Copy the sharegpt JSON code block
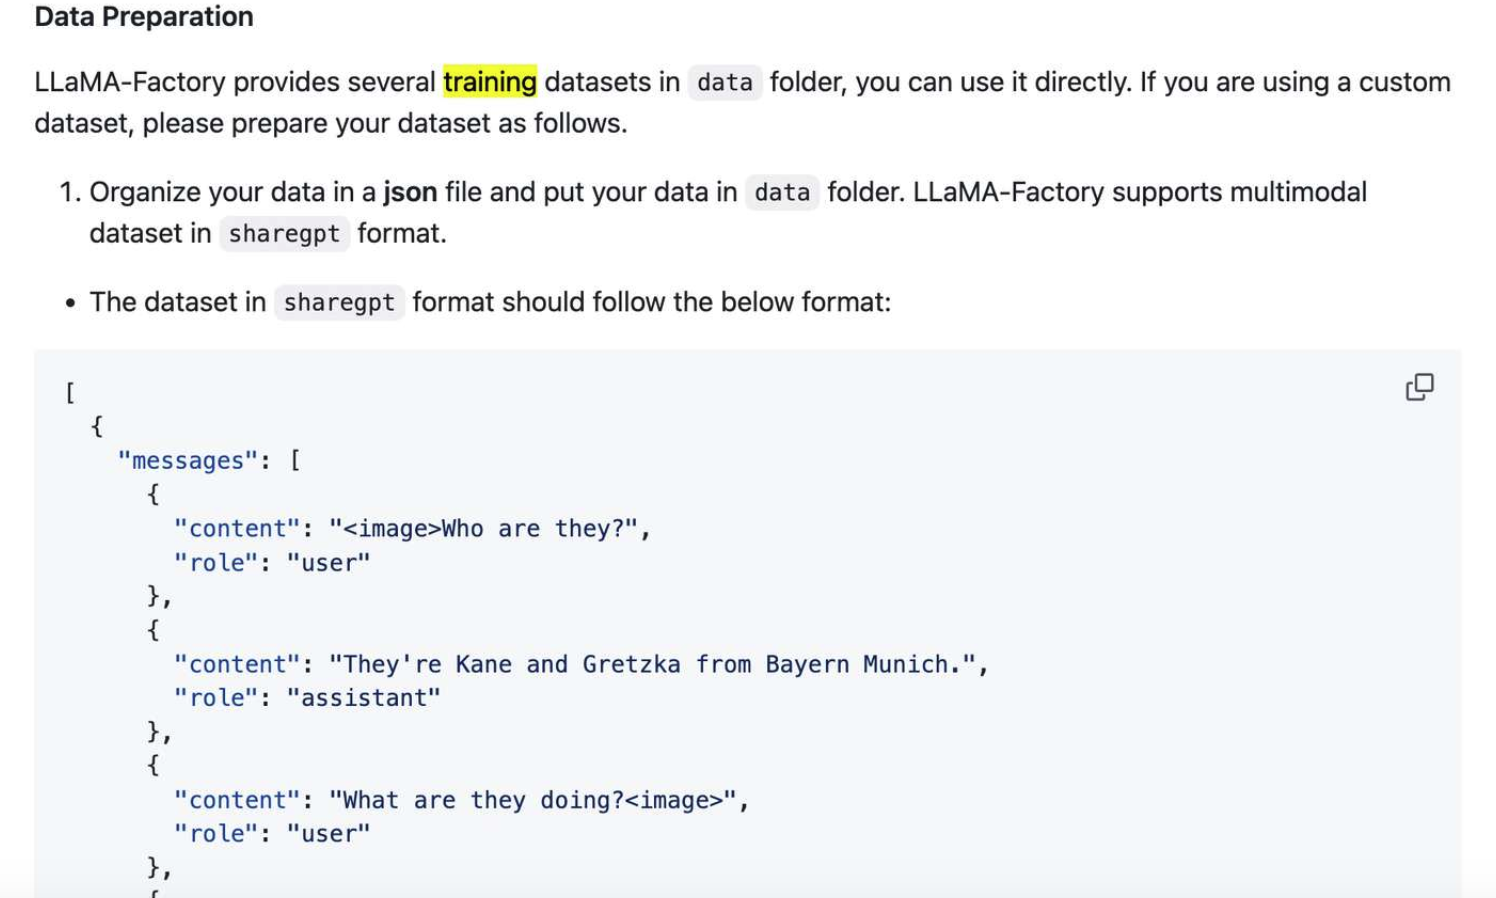1496x898 pixels. pyautogui.click(x=1419, y=387)
